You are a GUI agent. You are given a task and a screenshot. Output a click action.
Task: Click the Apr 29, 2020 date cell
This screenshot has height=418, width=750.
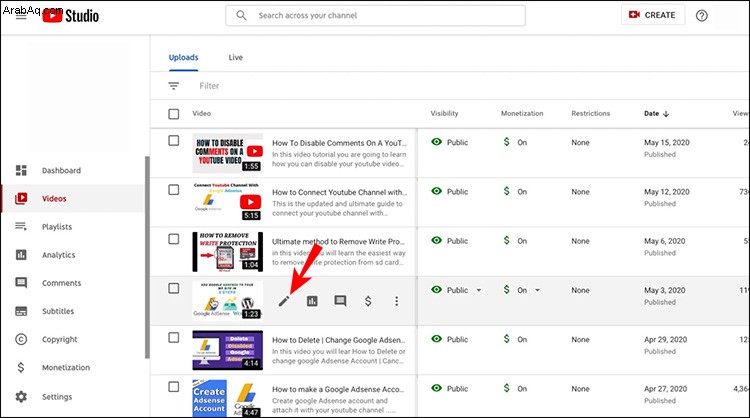click(x=665, y=340)
